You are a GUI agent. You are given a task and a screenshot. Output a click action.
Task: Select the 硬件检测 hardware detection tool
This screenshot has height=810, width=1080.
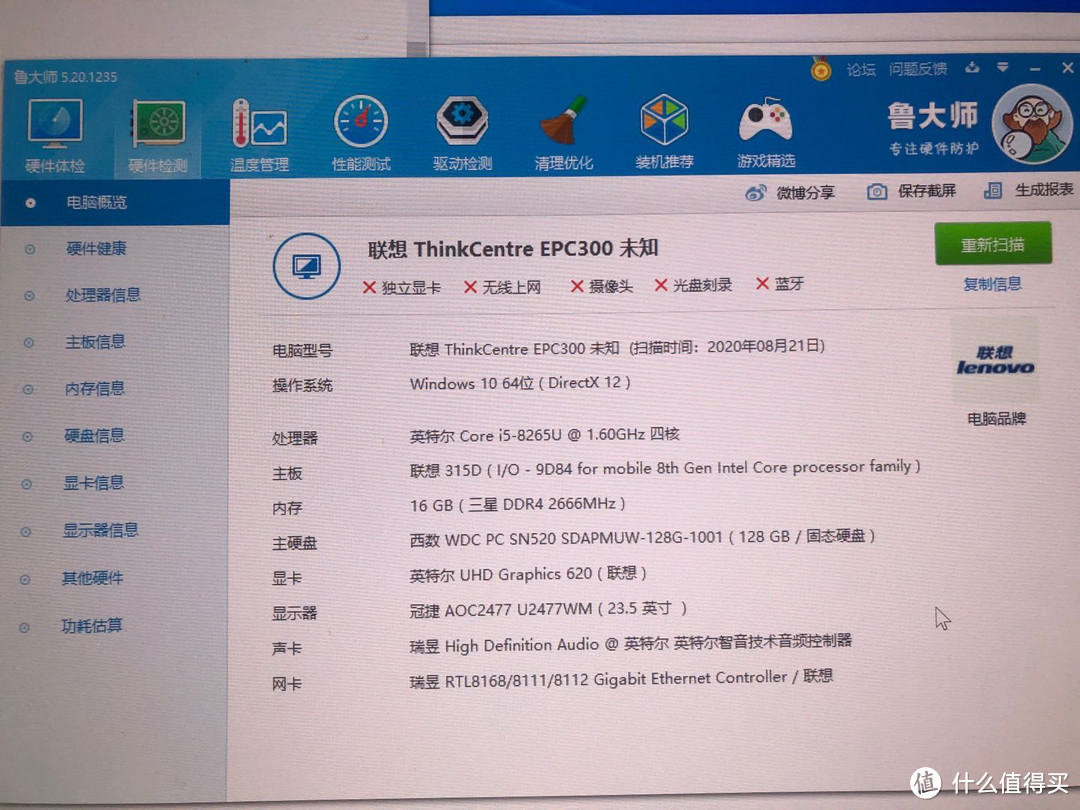pyautogui.click(x=155, y=130)
